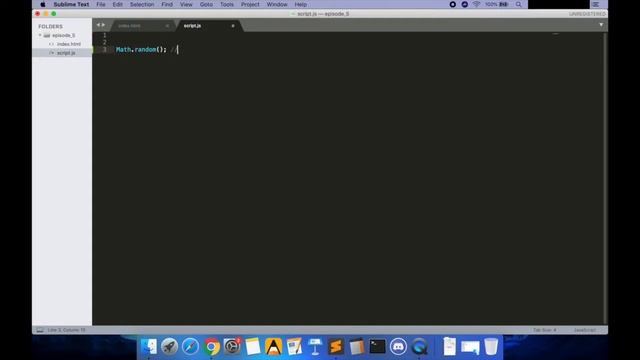
Task: Open Spotlight search magnifier
Action: pyautogui.click(x=518, y=4)
